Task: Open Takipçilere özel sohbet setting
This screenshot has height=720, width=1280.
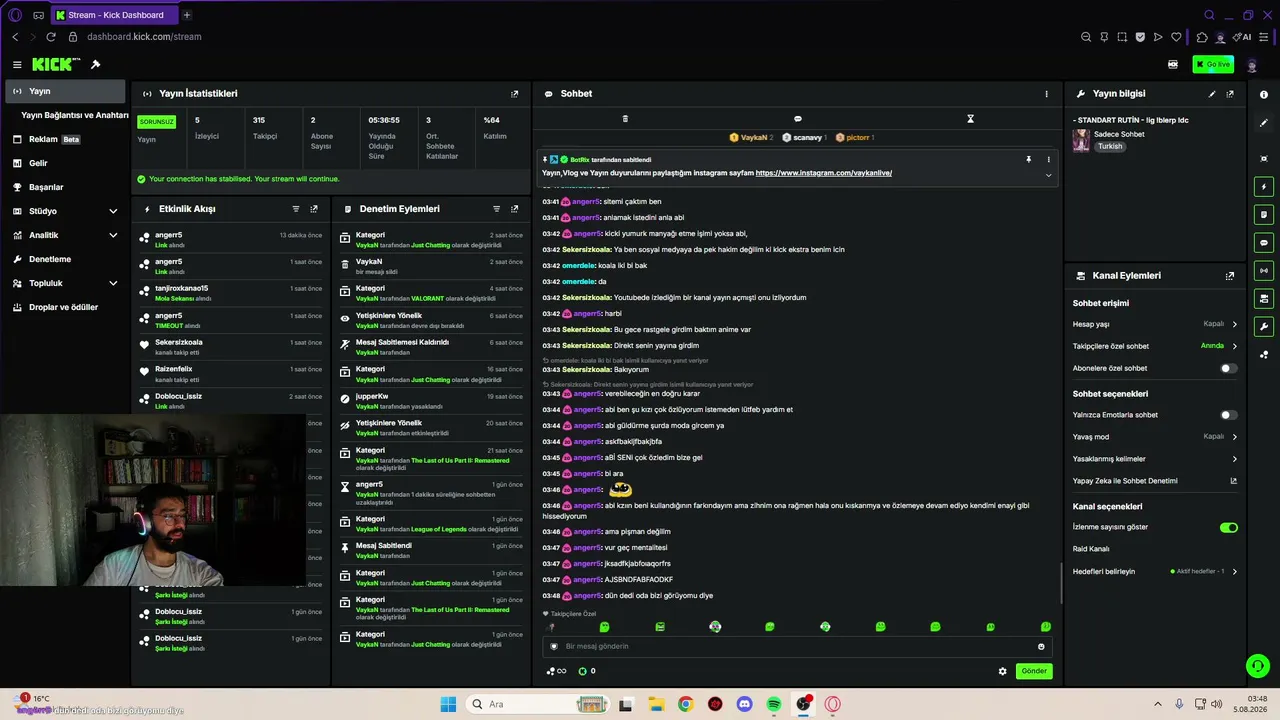Action: [1155, 346]
